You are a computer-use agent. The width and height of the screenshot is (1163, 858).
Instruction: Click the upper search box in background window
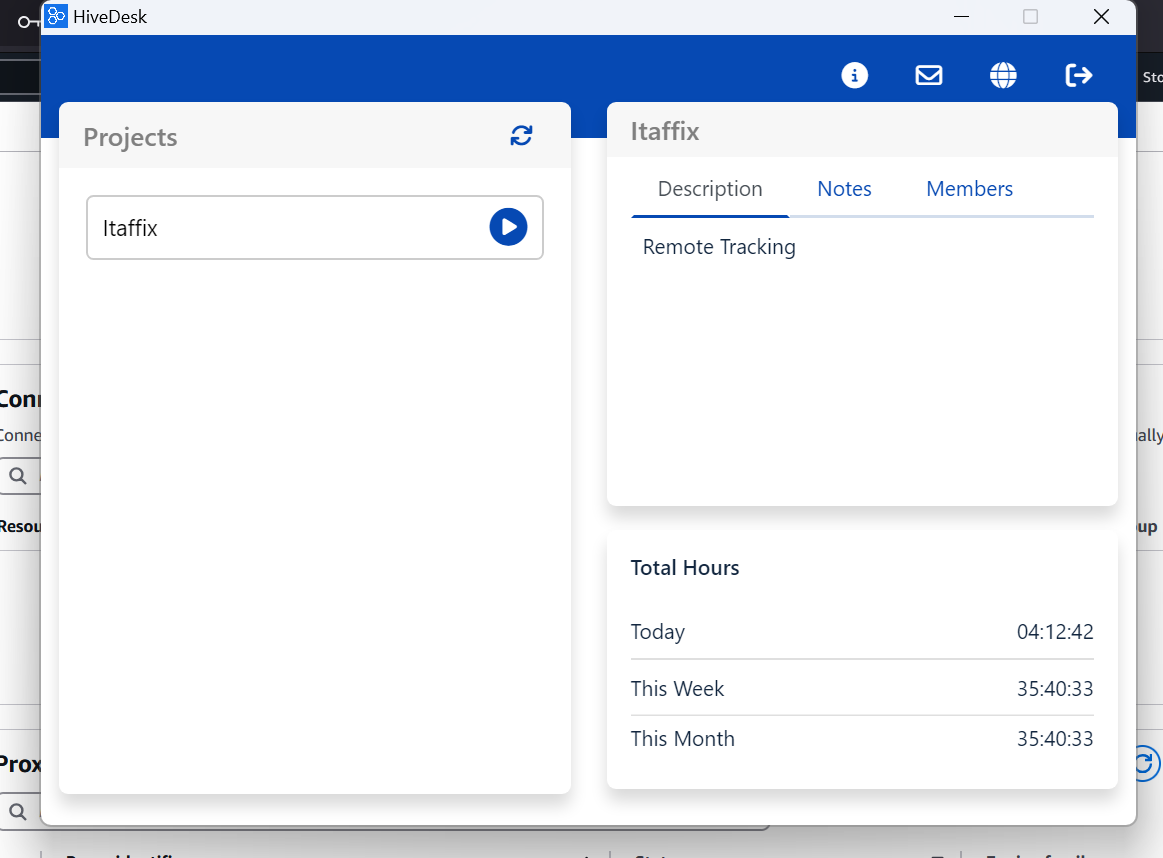(x=21, y=476)
